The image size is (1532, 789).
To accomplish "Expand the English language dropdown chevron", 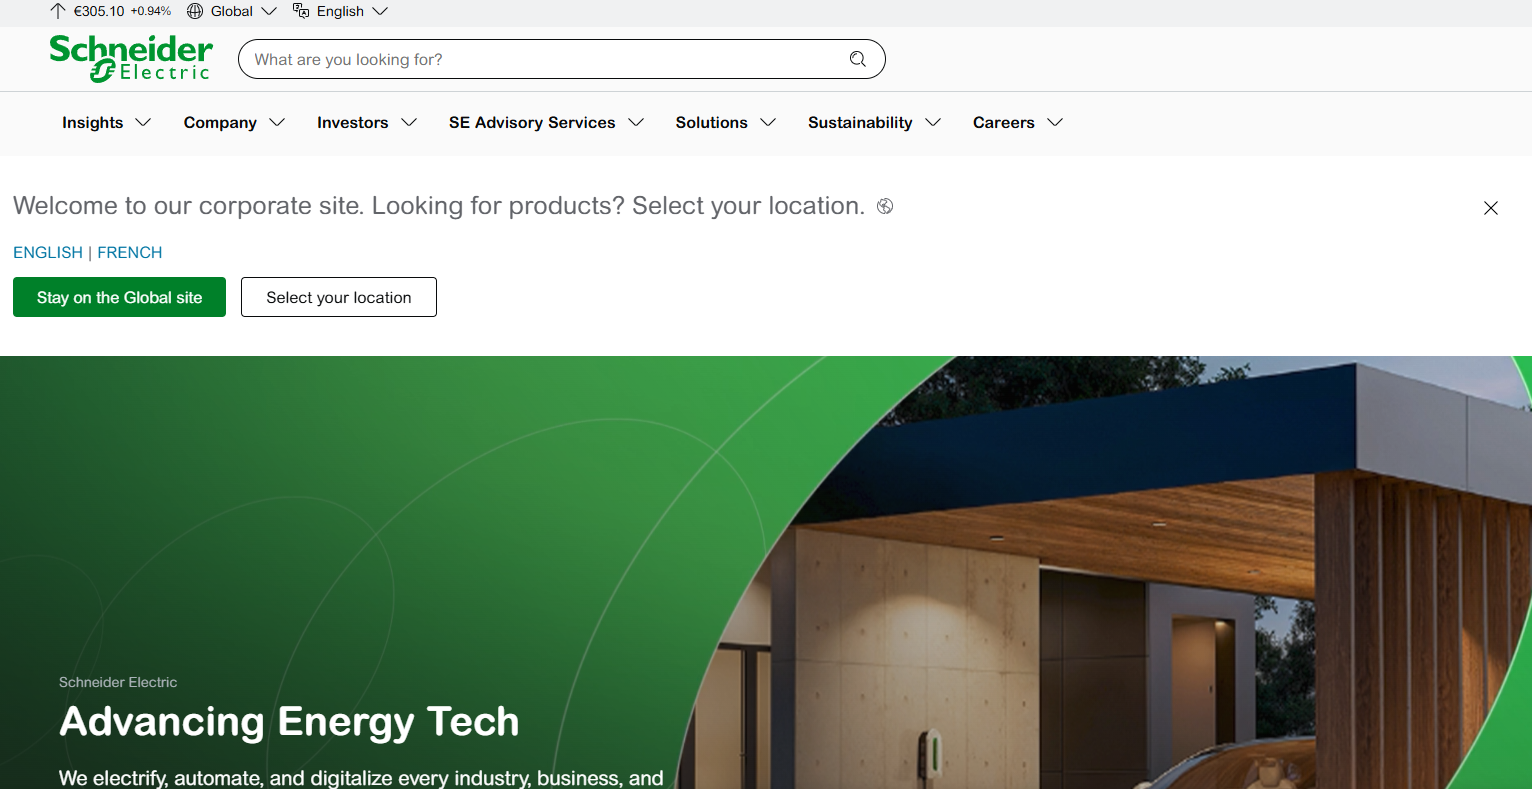I will point(380,11).
